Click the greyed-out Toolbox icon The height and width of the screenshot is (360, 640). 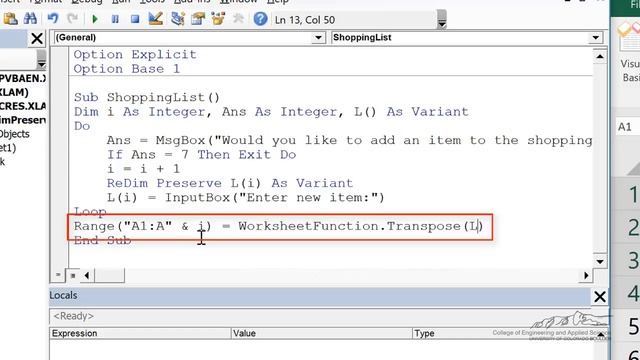coord(238,19)
